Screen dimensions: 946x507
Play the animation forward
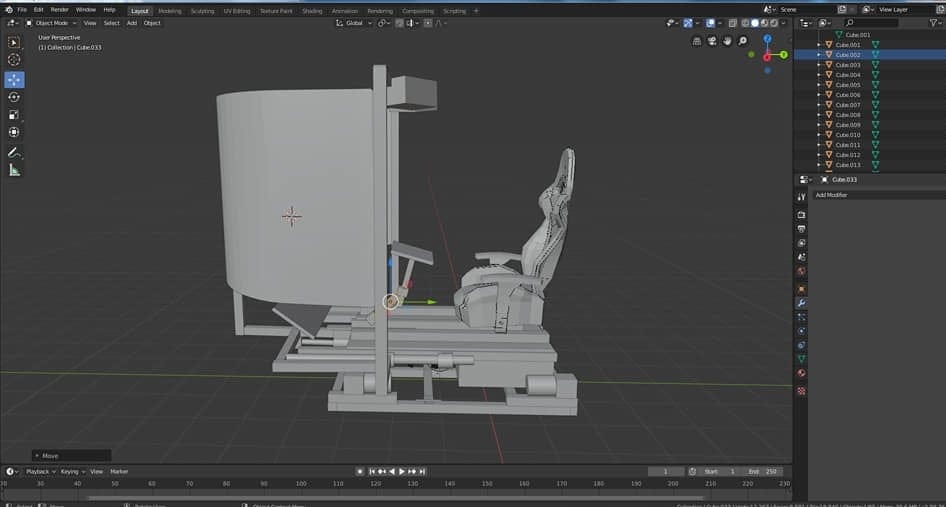click(402, 471)
